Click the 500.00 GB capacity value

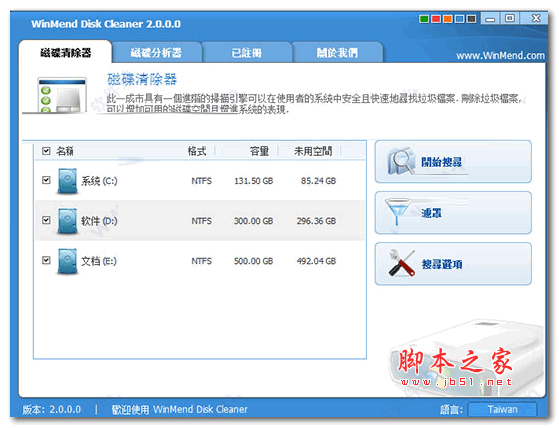253,261
